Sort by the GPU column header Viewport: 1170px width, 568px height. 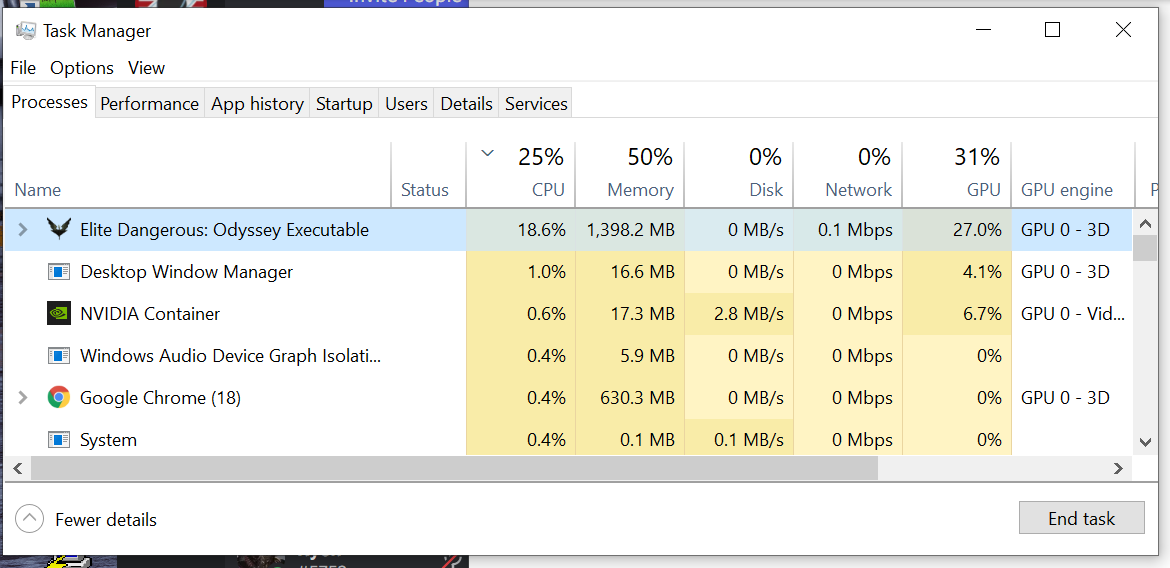click(957, 175)
